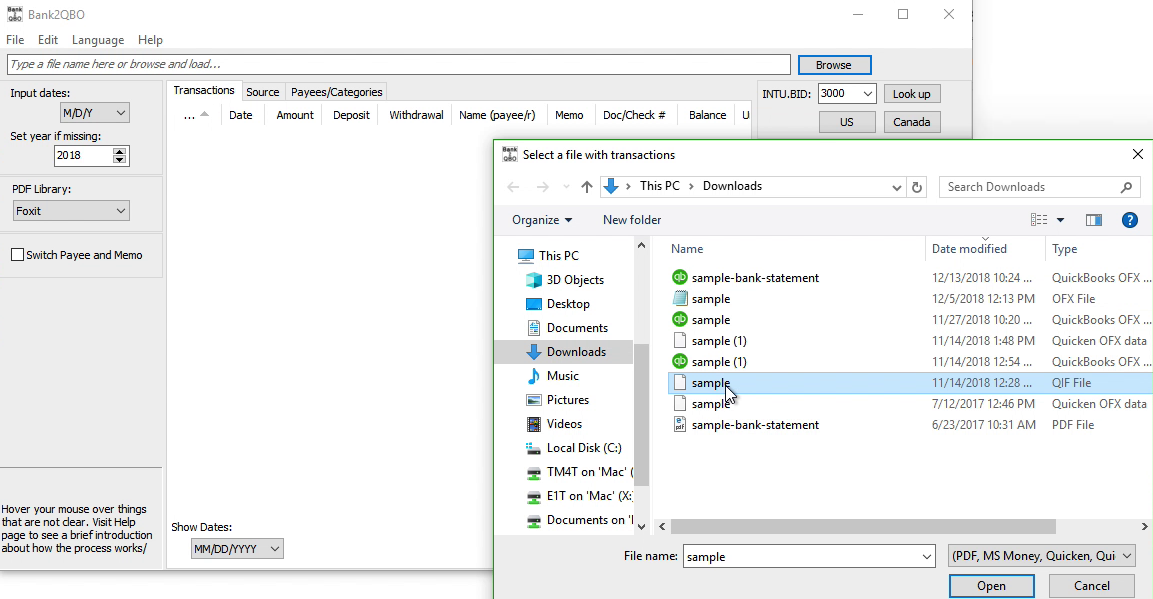Click the This PC computer icon

[526, 256]
